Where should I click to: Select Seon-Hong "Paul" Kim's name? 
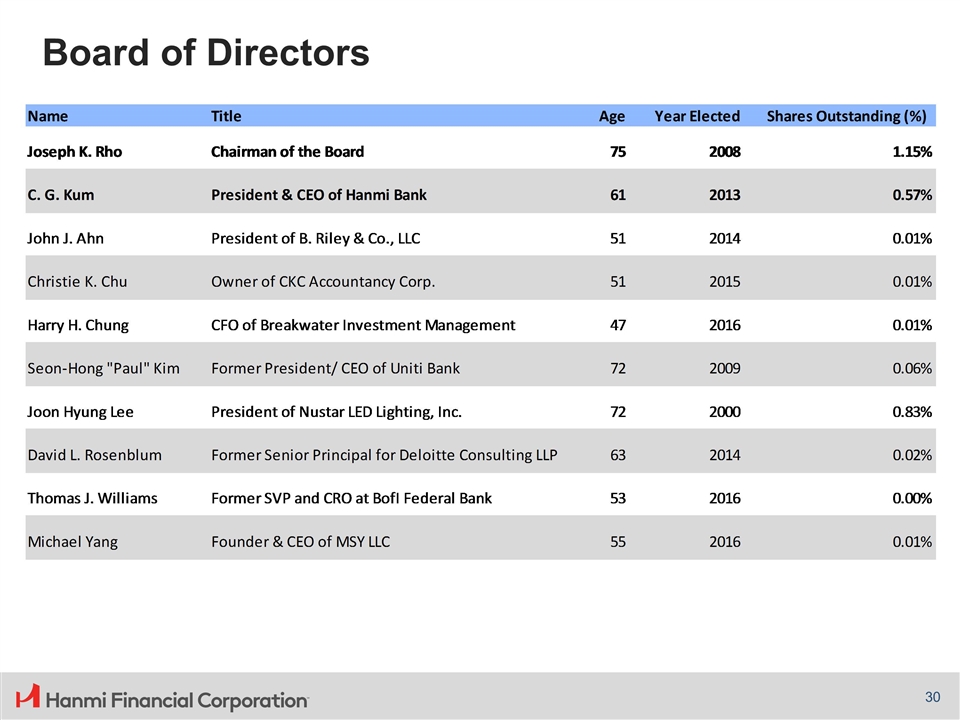click(x=103, y=368)
